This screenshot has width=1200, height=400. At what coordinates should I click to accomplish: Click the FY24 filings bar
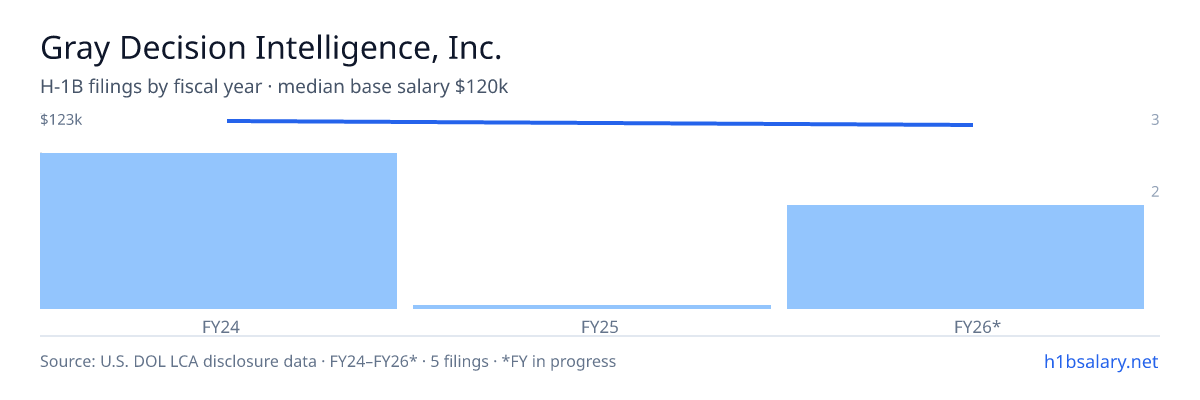click(x=218, y=231)
